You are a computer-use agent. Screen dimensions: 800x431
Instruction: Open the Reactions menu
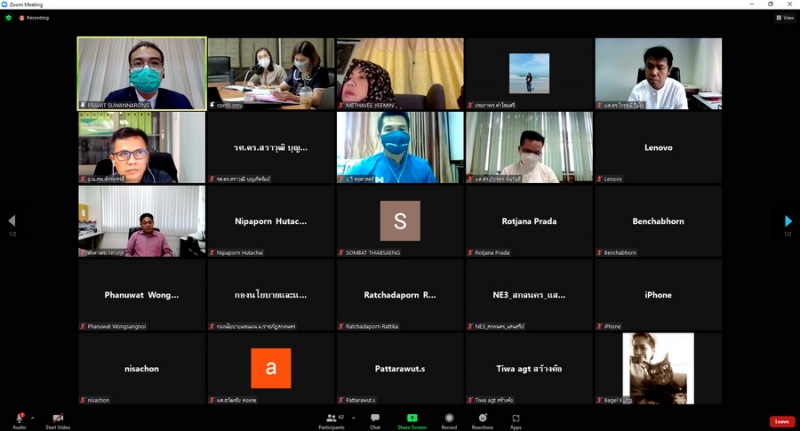(x=482, y=418)
